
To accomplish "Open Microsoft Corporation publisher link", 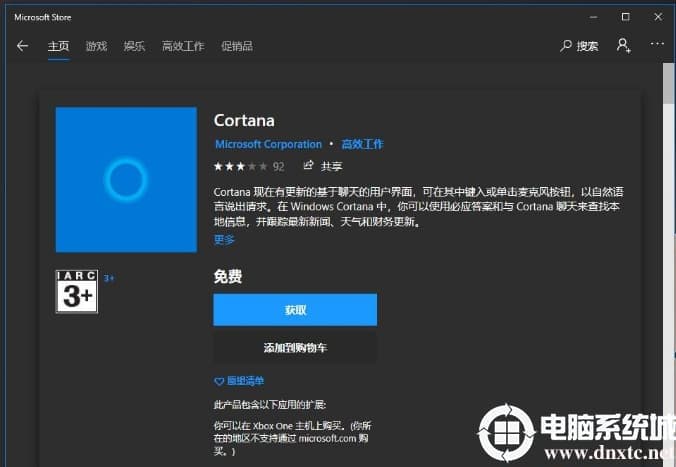I will click(269, 144).
